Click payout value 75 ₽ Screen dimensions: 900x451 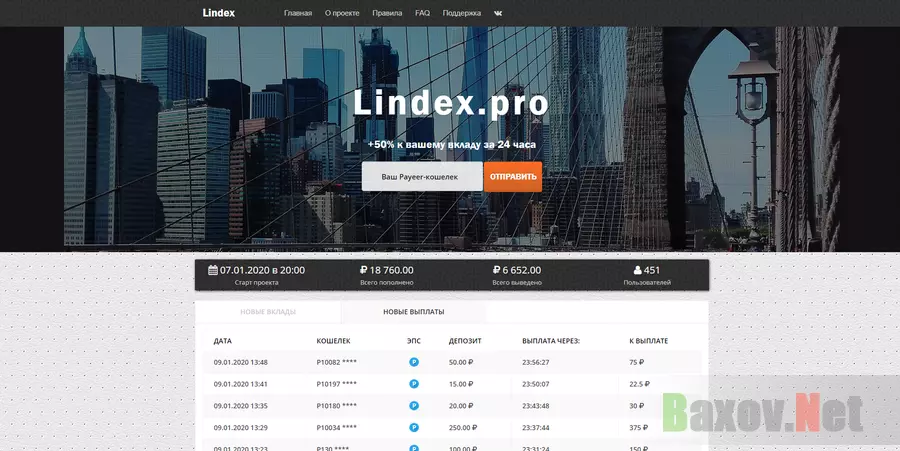pos(637,362)
